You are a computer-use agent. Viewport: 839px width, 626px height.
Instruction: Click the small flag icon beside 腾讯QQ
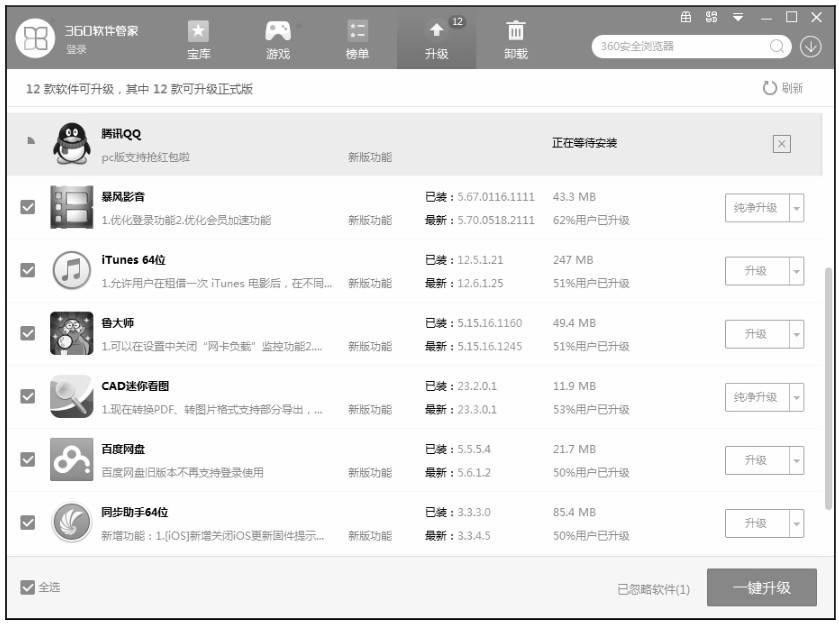coord(31,141)
